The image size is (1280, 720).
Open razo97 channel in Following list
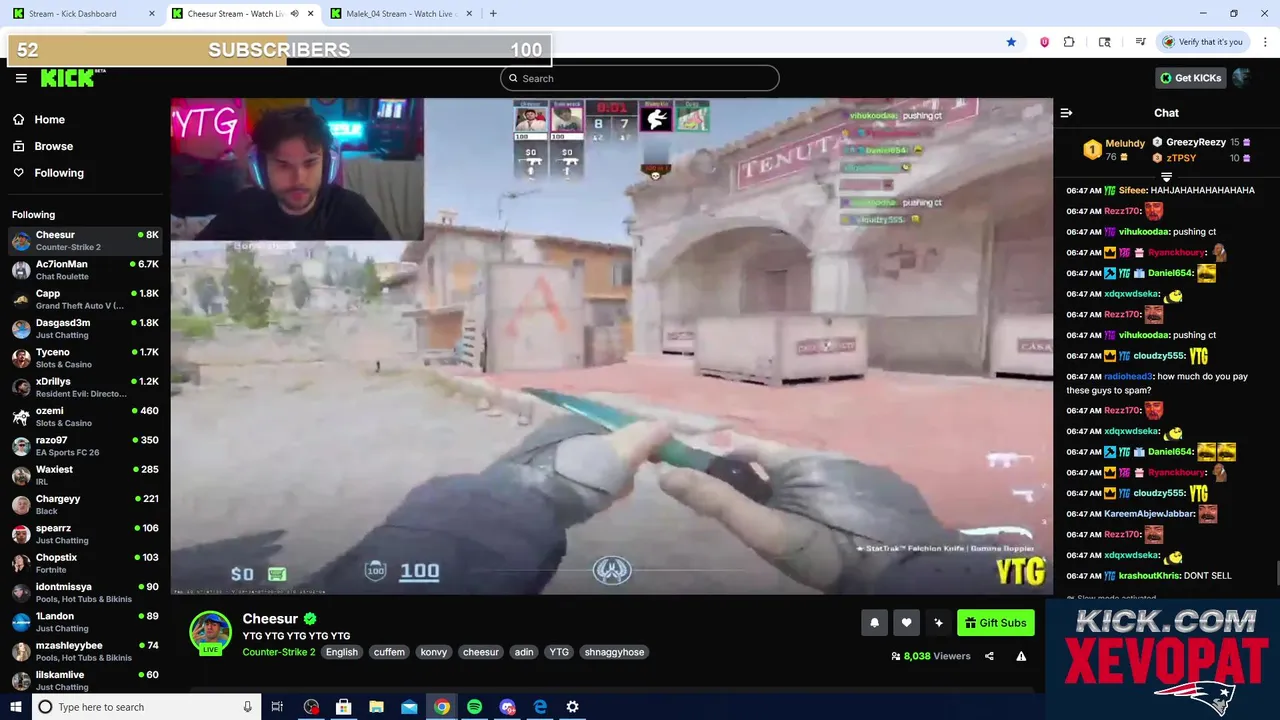pos(85,446)
